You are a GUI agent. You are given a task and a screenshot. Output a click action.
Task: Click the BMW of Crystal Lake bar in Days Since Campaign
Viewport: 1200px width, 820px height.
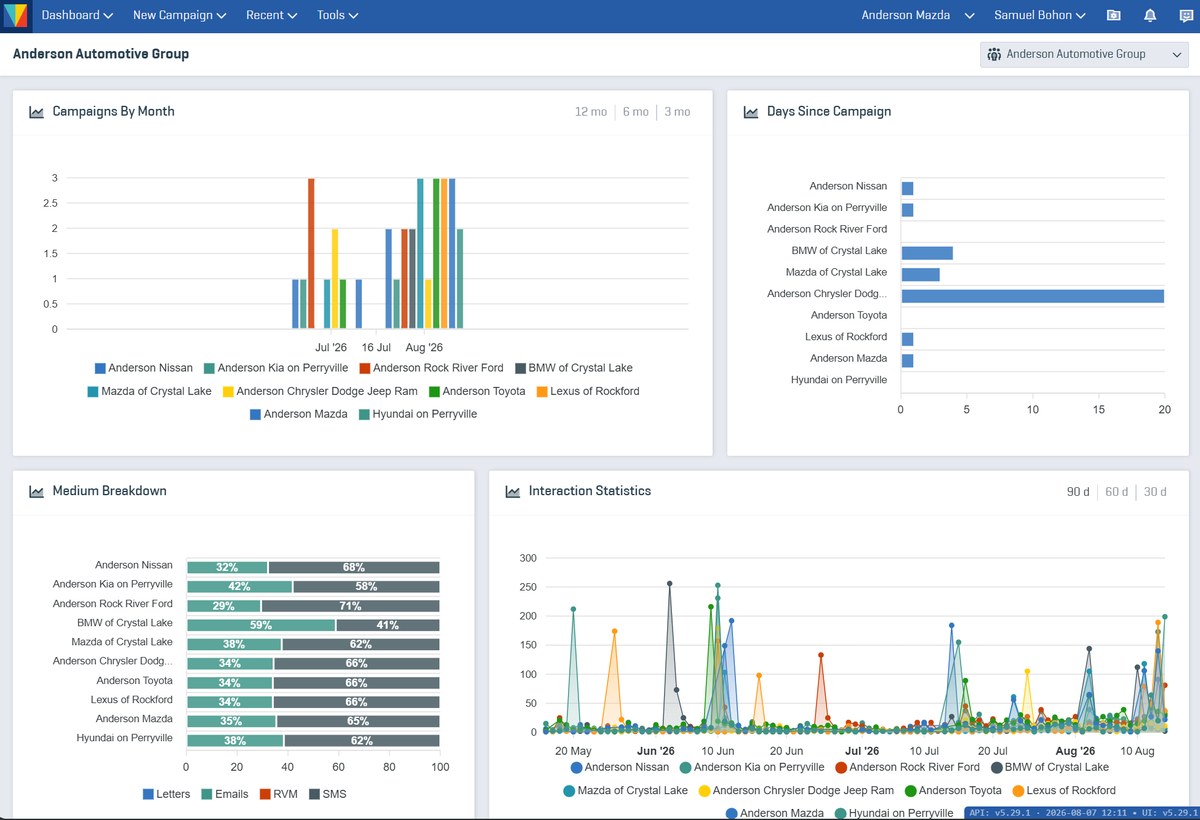927,252
